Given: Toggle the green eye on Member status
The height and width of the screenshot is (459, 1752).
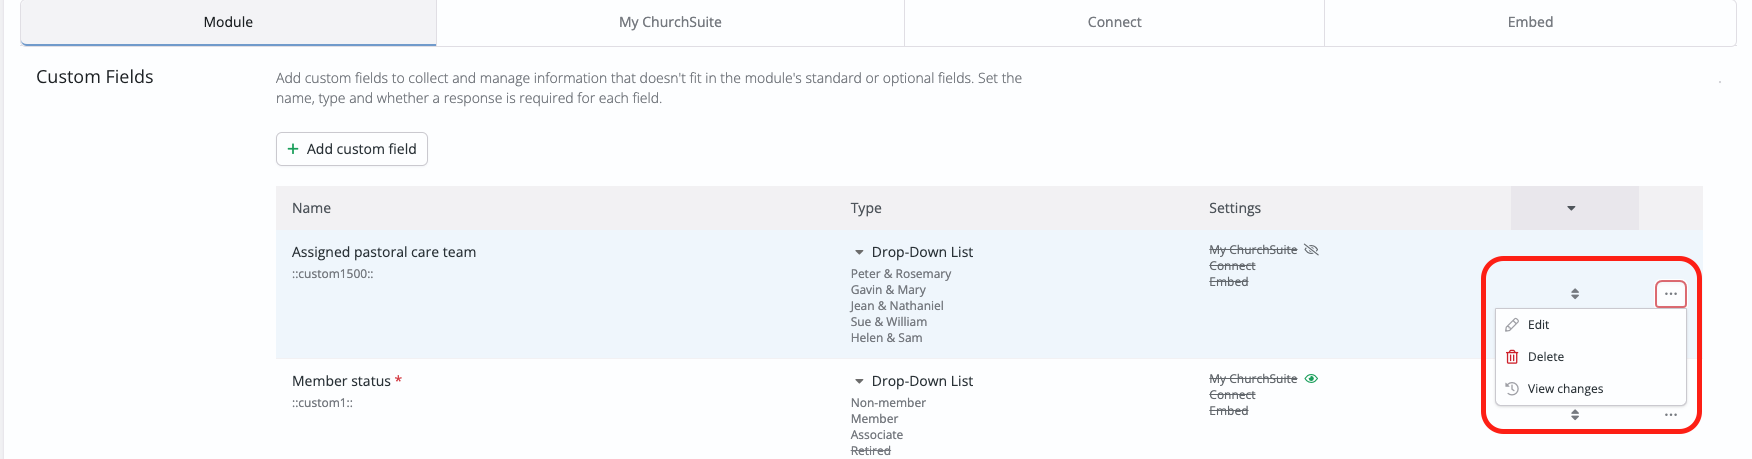Looking at the screenshot, I should 1312,379.
